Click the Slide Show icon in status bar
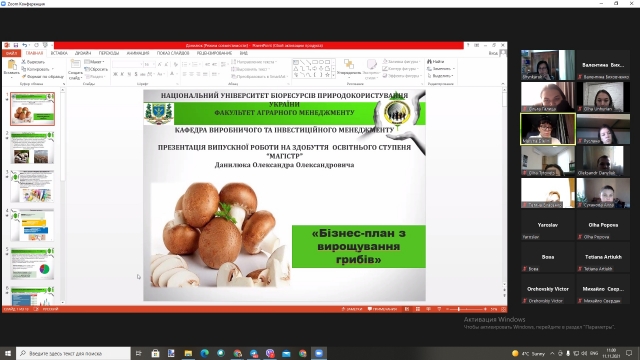 click(439, 309)
